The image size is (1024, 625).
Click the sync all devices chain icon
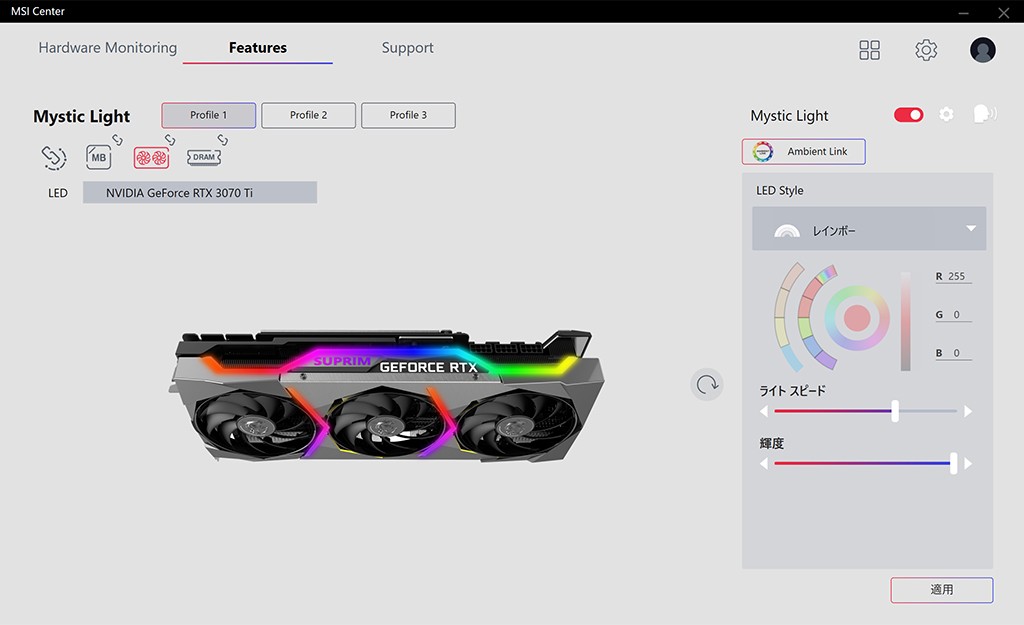54,157
